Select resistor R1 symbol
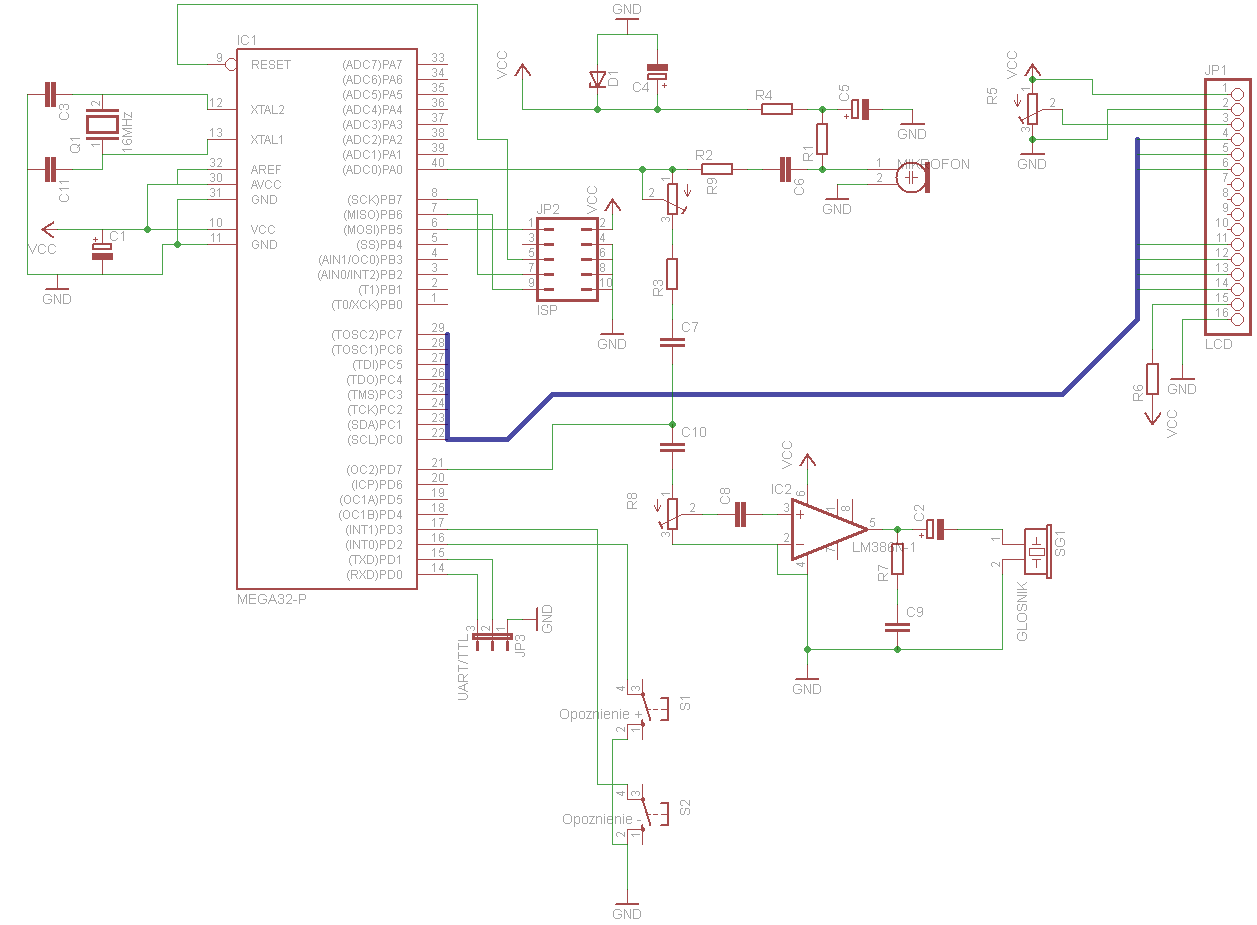Screen dimensions: 1257x925 coord(822,140)
